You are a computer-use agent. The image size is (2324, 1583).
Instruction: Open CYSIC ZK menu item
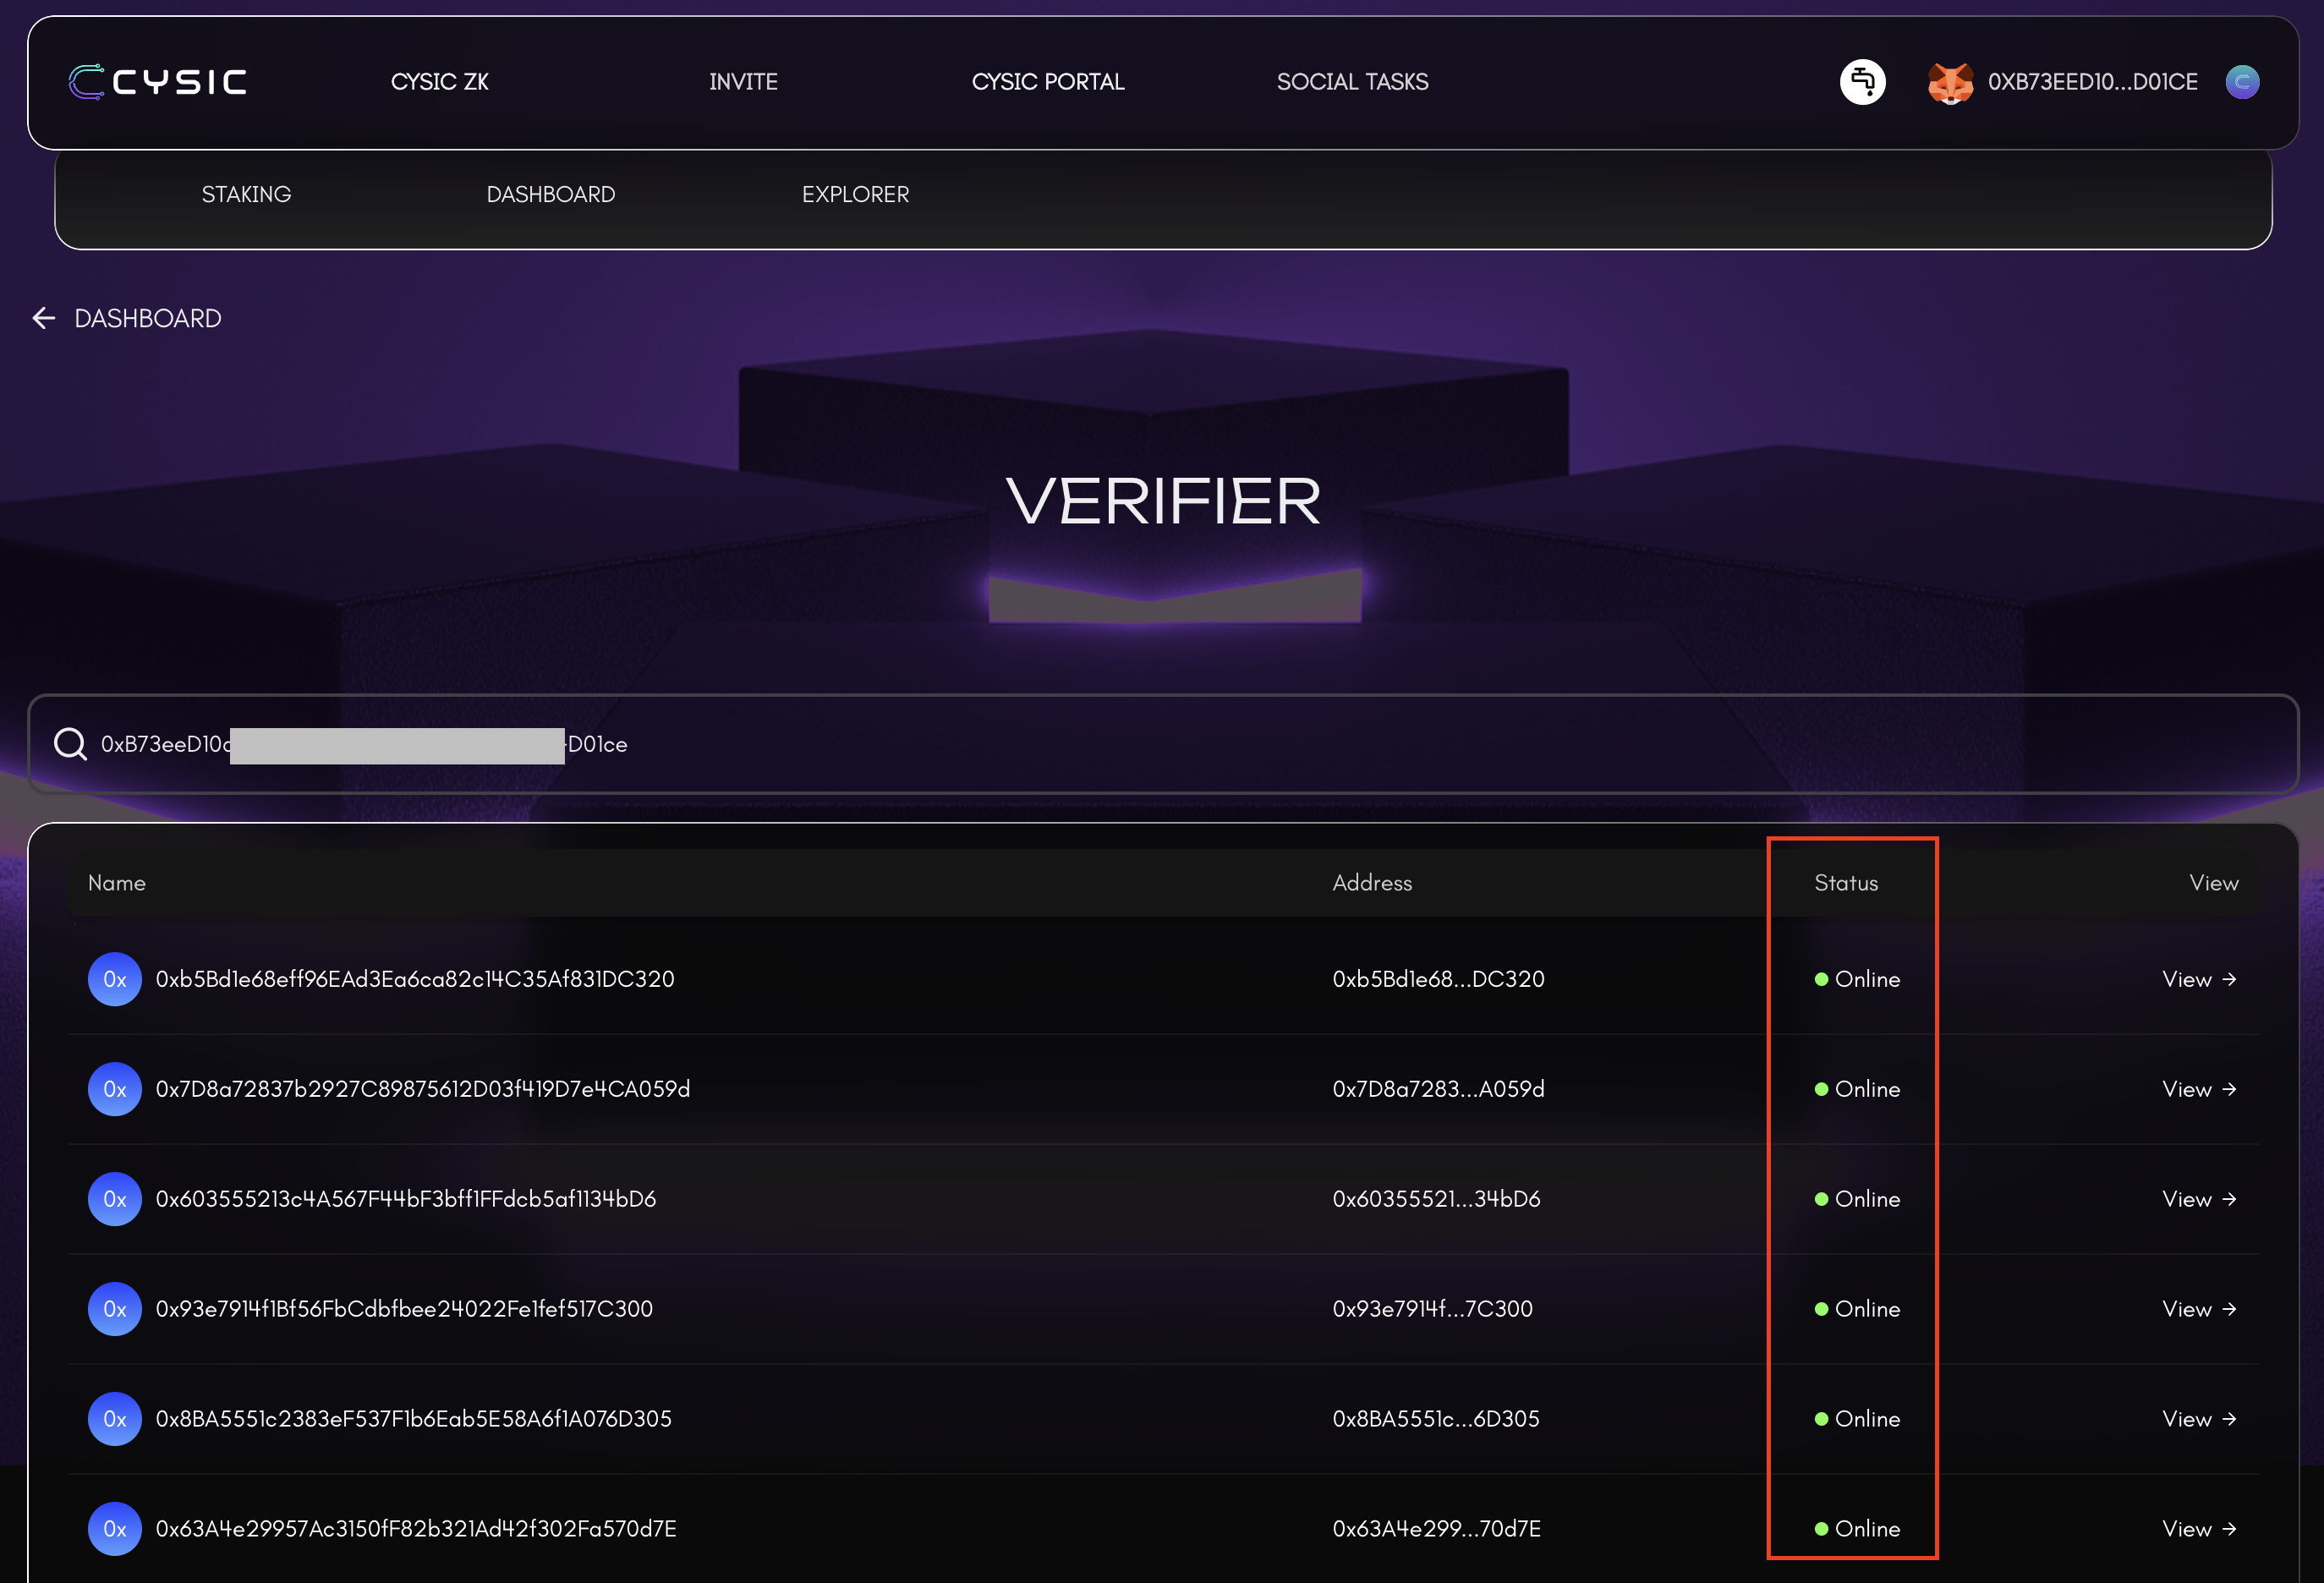click(440, 82)
